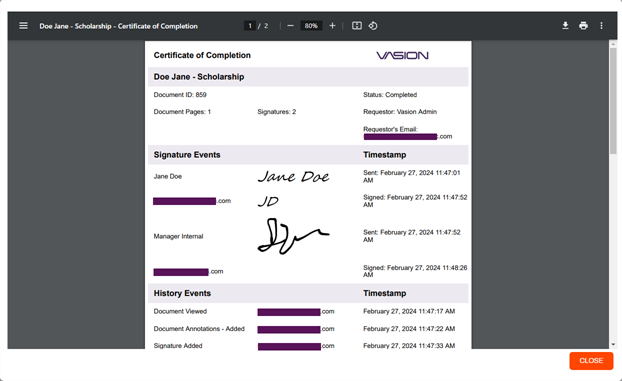Click the vertical scrollbar thumb
The height and width of the screenshot is (381, 622).
[613, 100]
